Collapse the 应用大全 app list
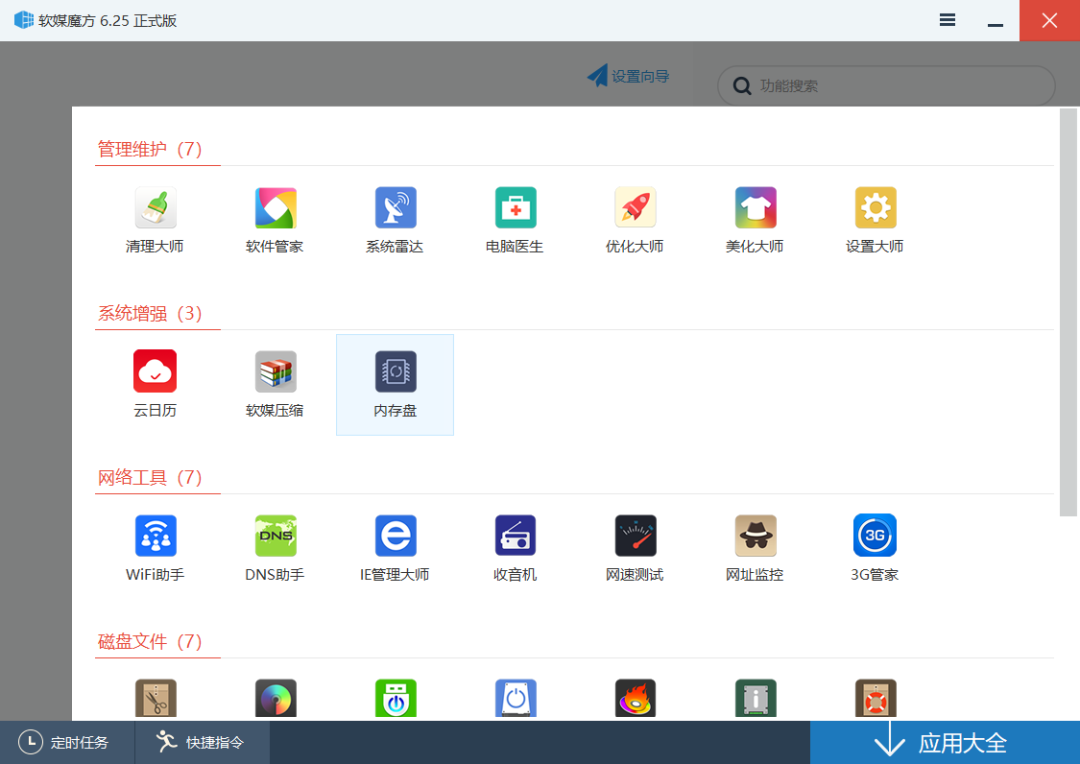The width and height of the screenshot is (1080, 764). [945, 743]
